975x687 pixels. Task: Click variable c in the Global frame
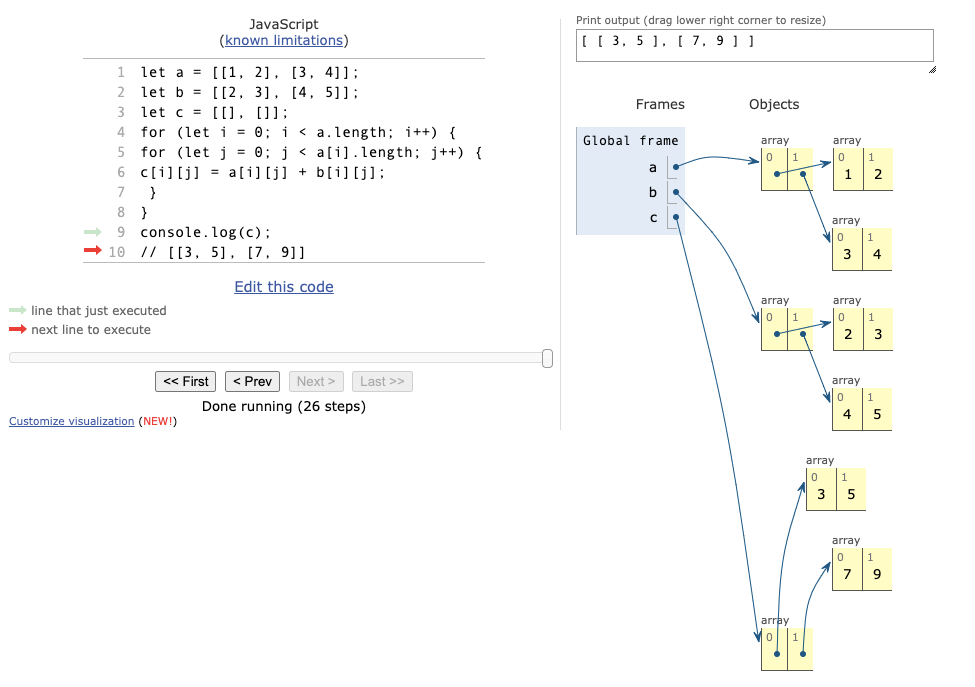[x=652, y=216]
